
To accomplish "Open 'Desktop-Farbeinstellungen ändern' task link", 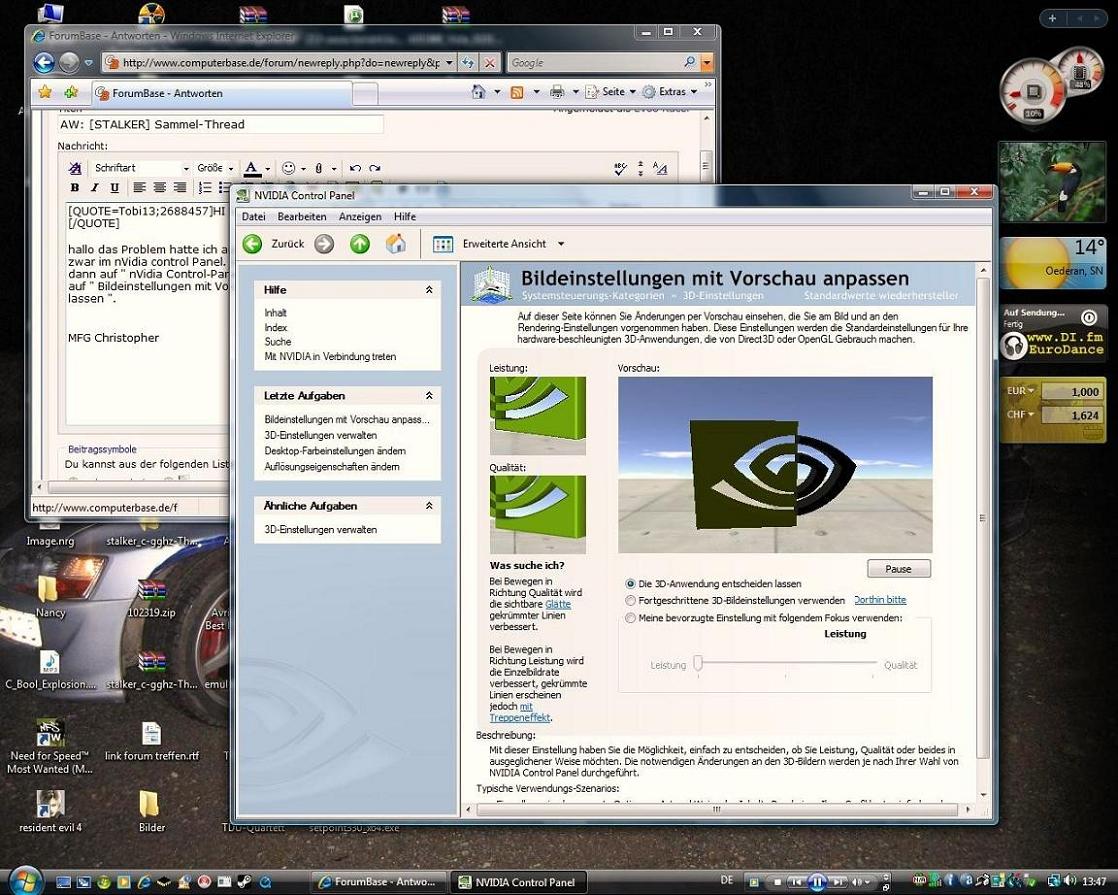I will [x=335, y=451].
